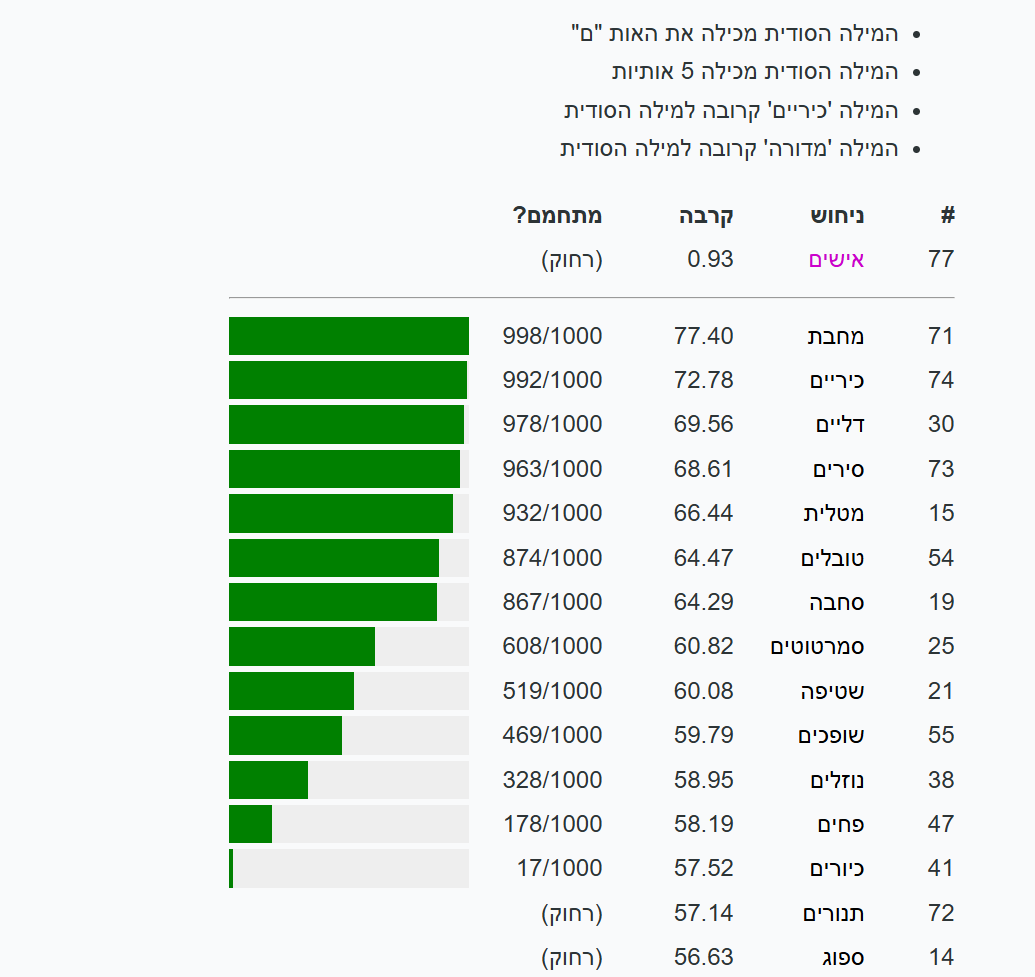
Task: Click the guess word 'שופכים'
Action: pos(831,735)
